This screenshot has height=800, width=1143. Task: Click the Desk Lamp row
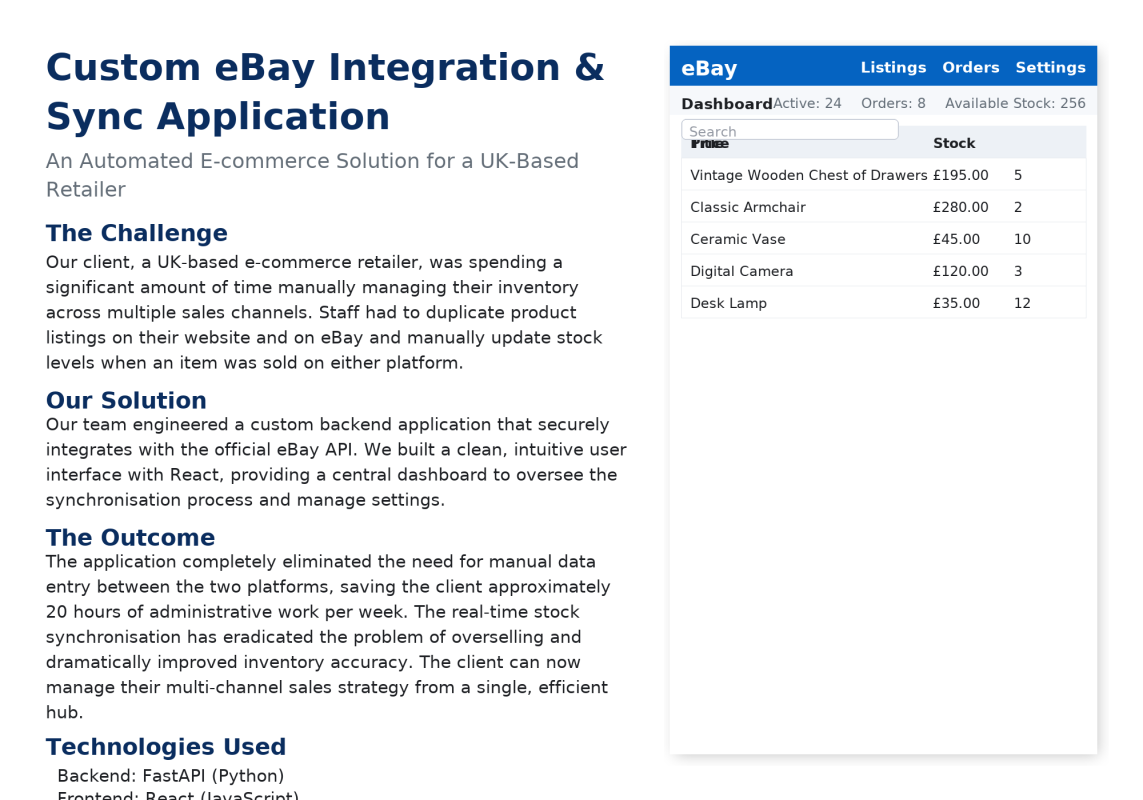[x=728, y=303]
